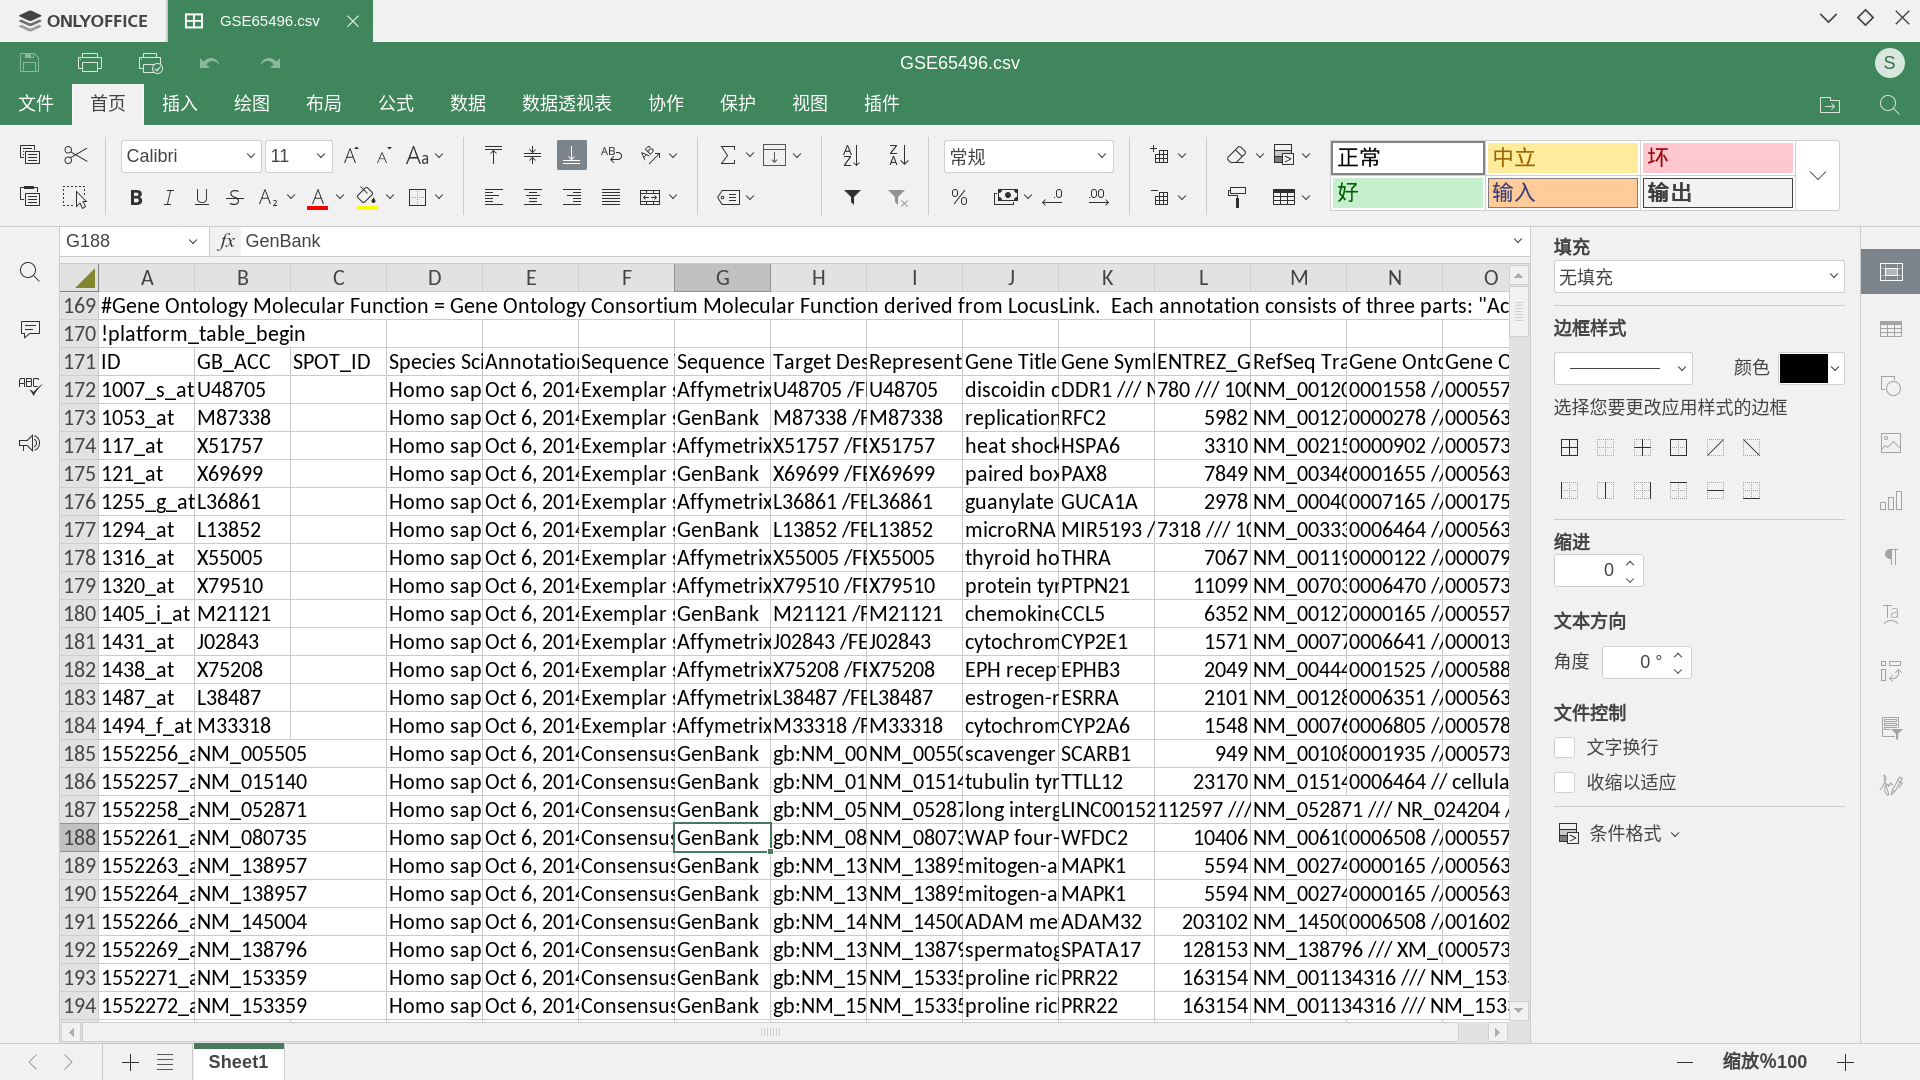The image size is (1920, 1080).
Task: Sort ascending A to Z
Action: [x=851, y=155]
